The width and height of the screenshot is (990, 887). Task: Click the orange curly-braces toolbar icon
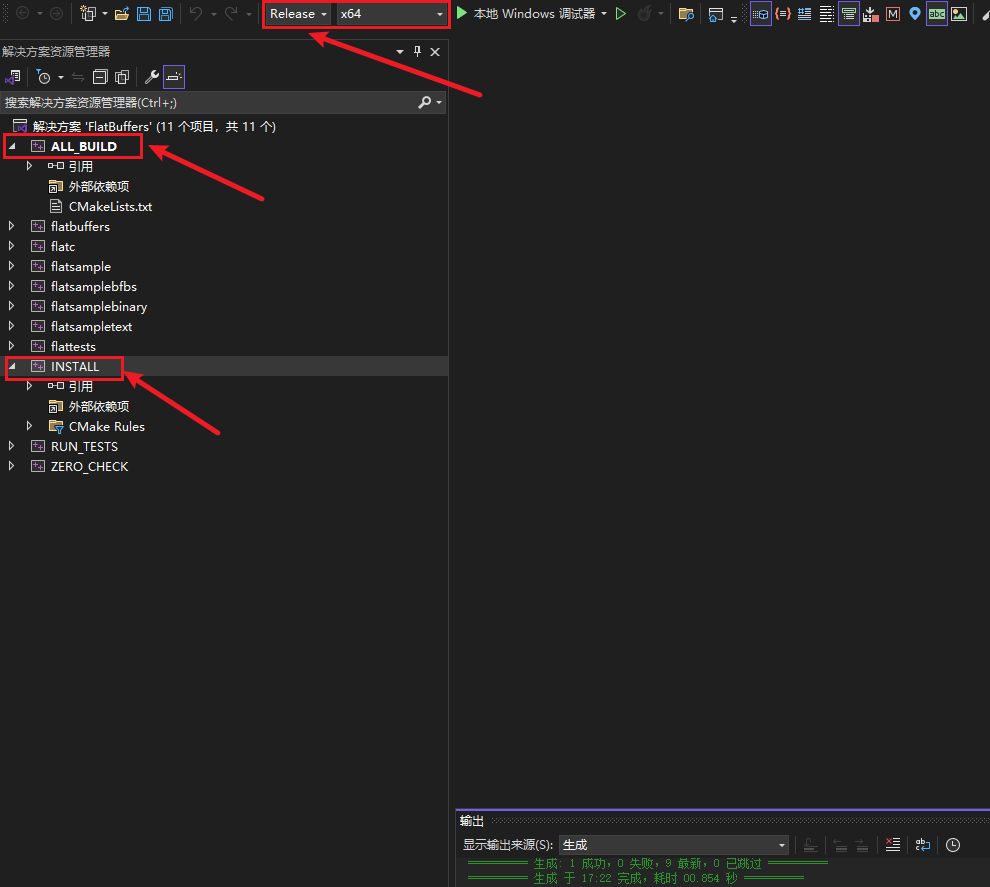[783, 13]
